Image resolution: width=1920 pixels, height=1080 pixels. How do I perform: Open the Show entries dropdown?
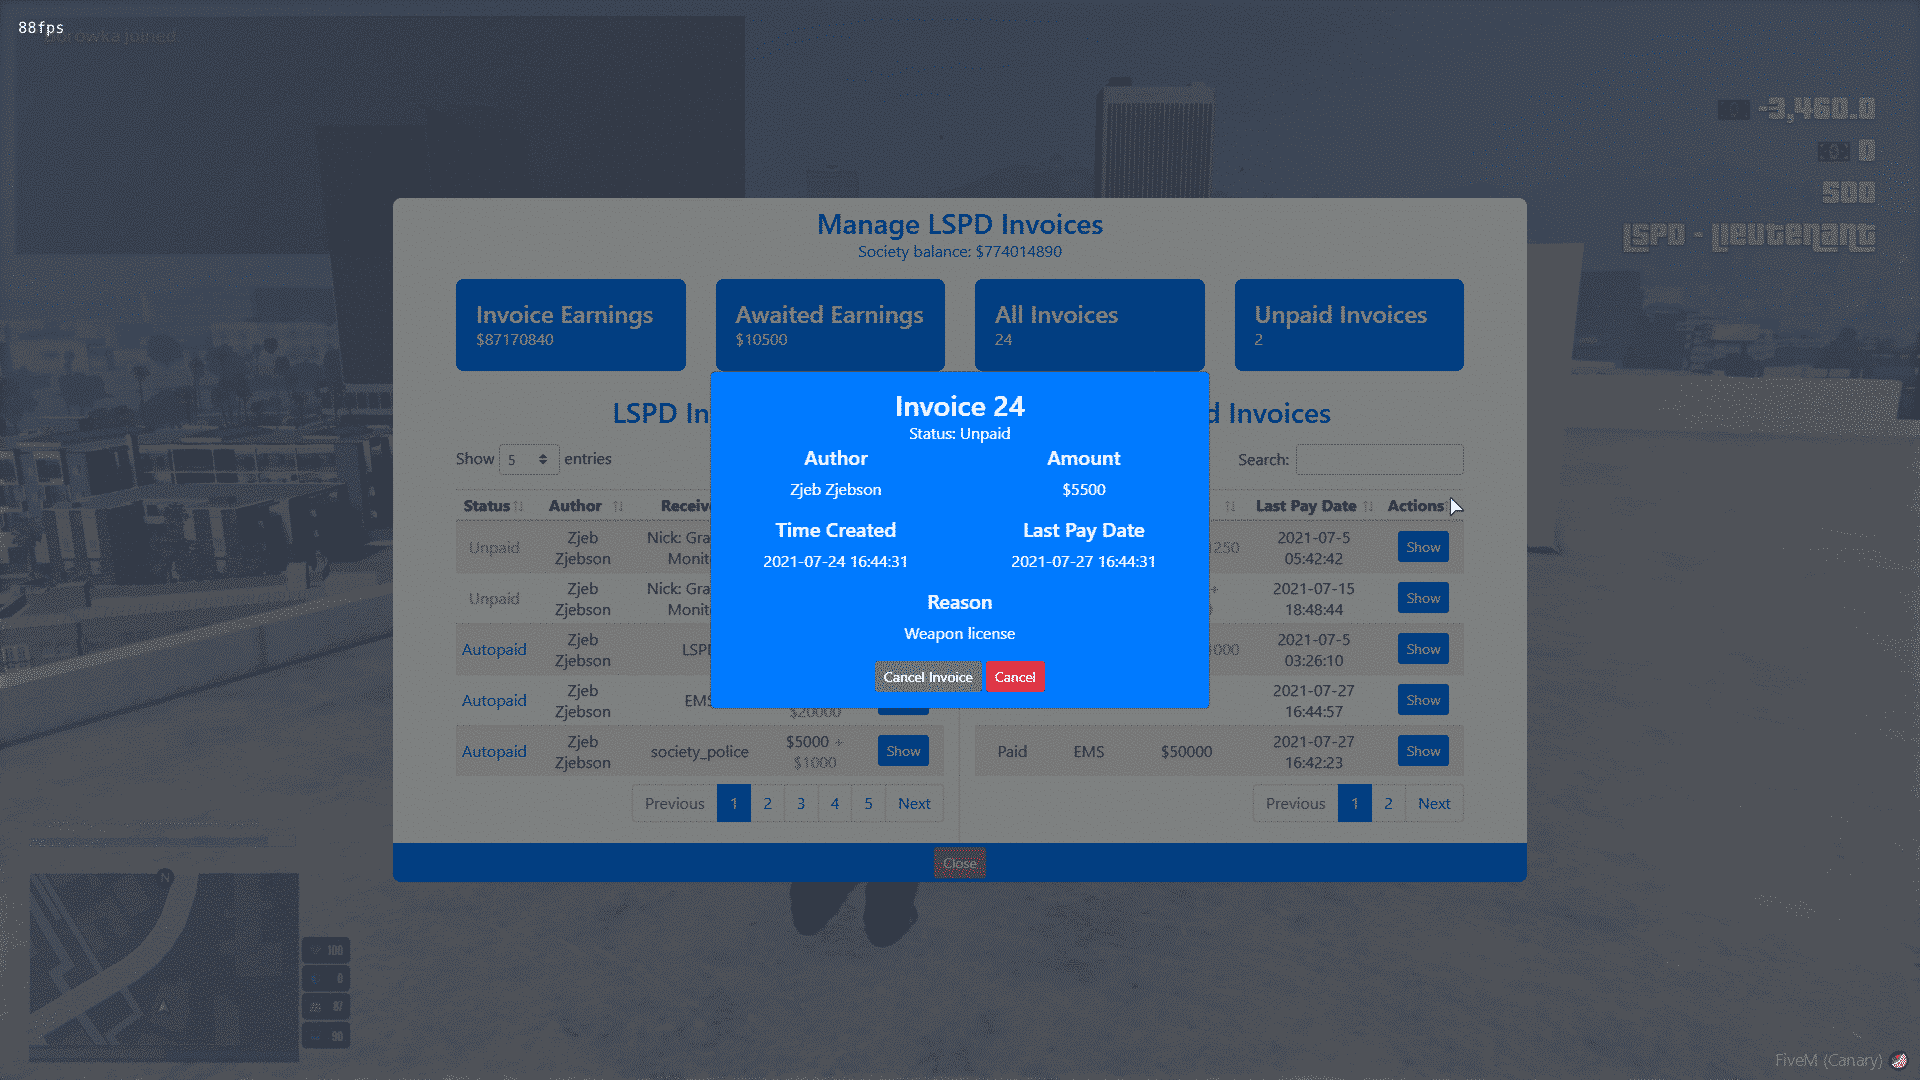[528, 459]
